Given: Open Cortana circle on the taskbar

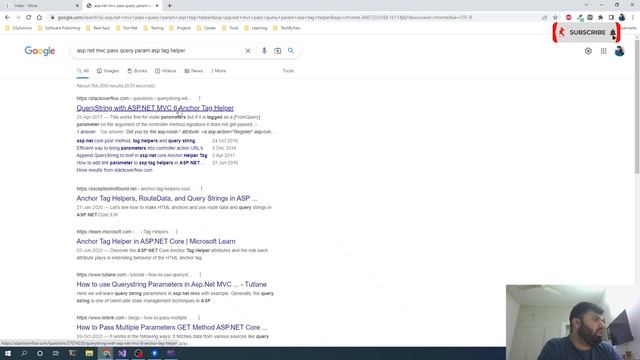Looking at the screenshot, I should click(40, 353).
